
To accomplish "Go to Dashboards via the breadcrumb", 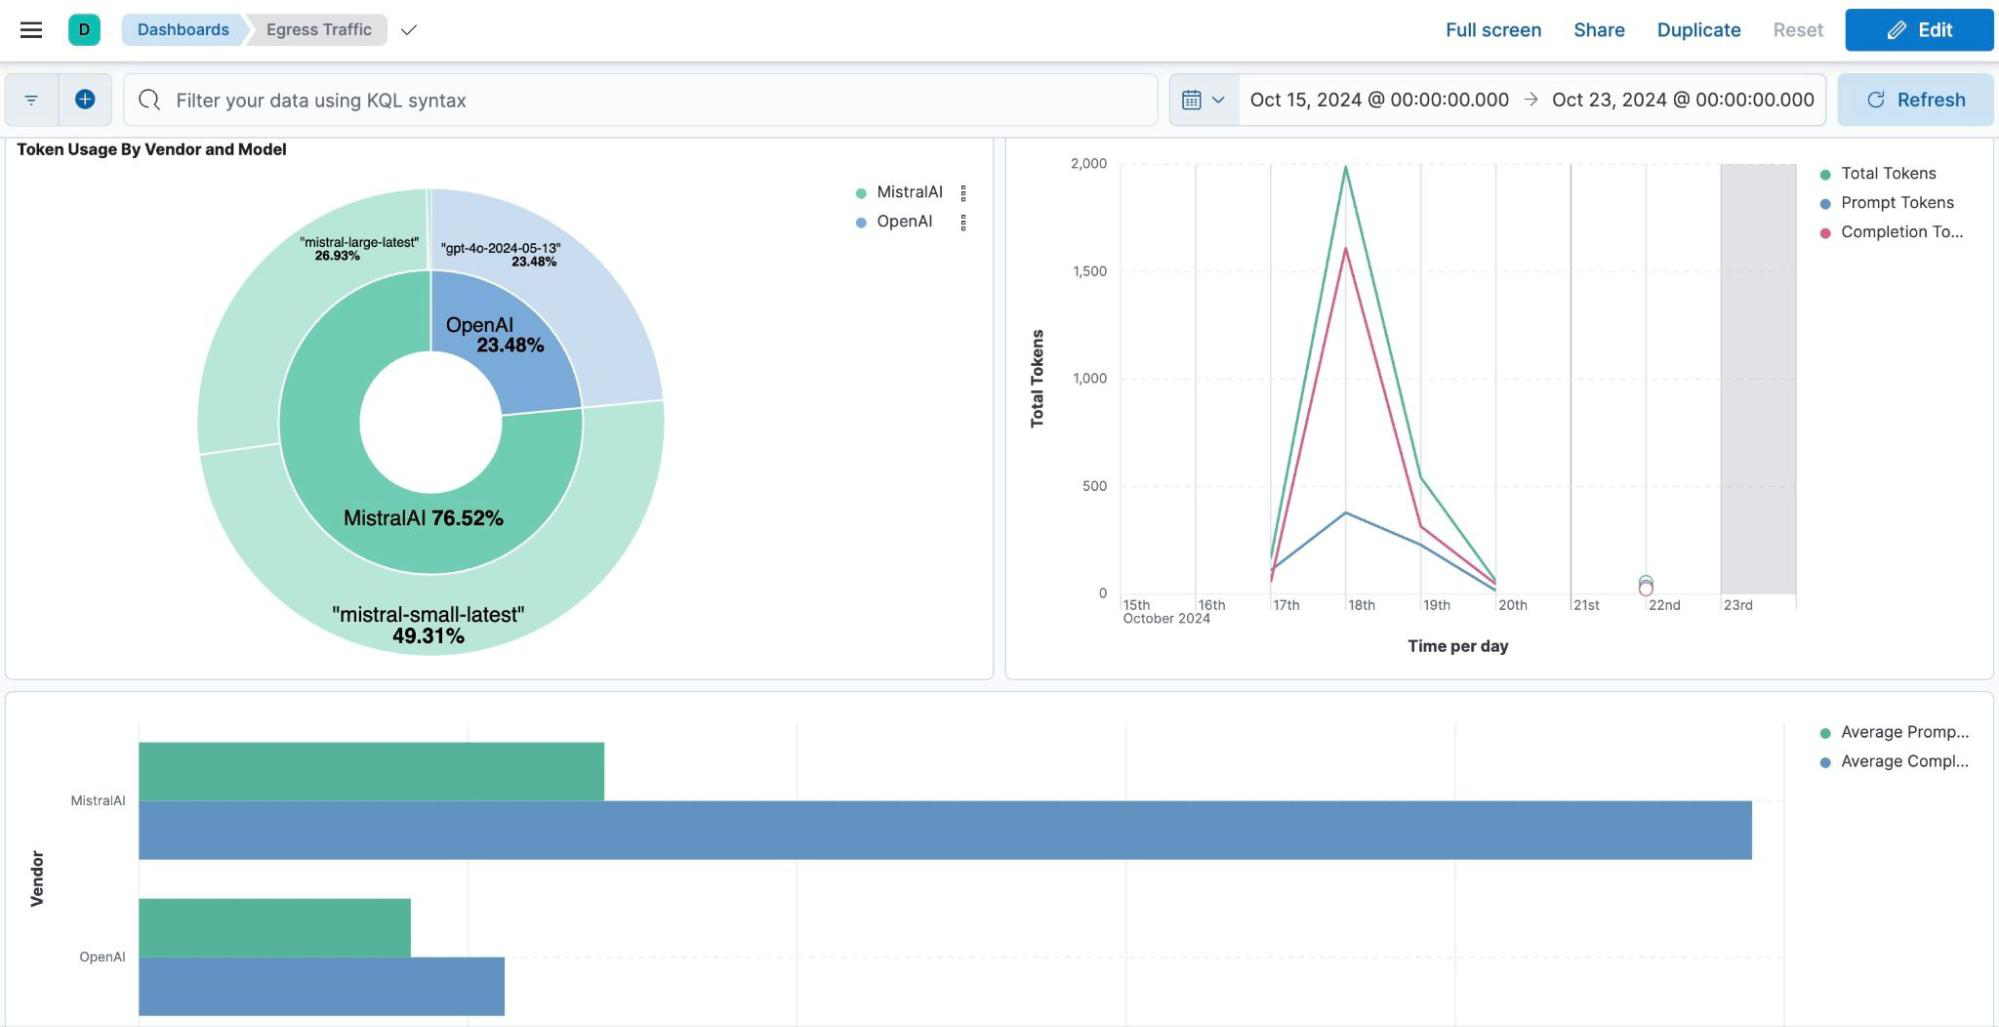I will point(181,29).
